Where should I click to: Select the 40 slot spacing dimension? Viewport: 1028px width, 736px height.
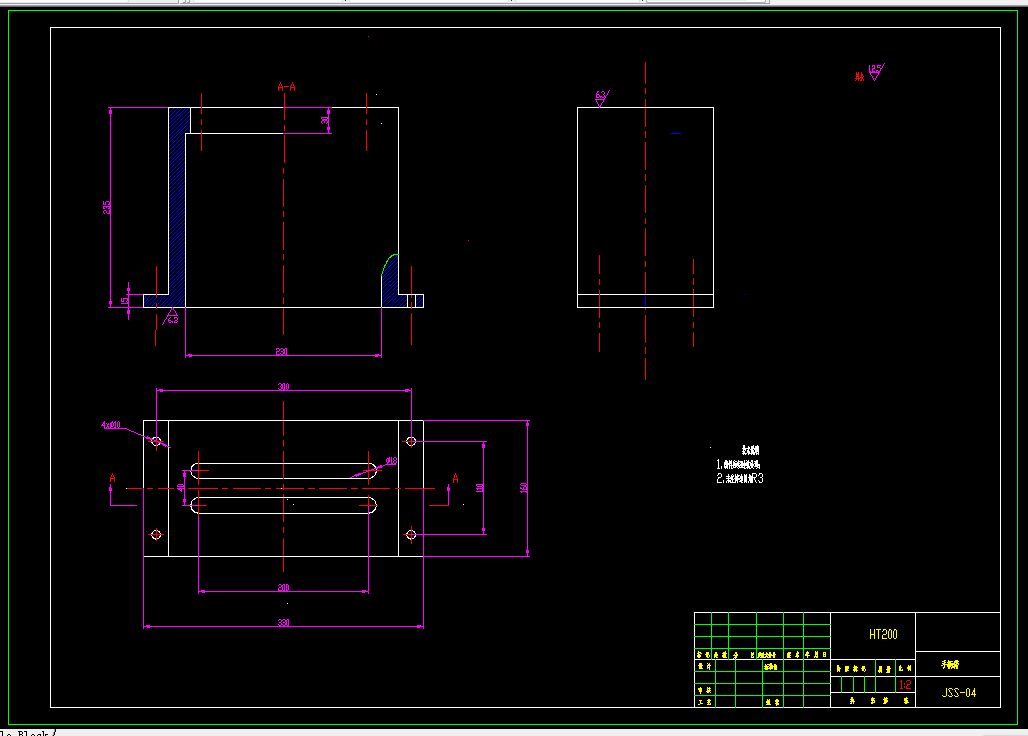[180, 488]
